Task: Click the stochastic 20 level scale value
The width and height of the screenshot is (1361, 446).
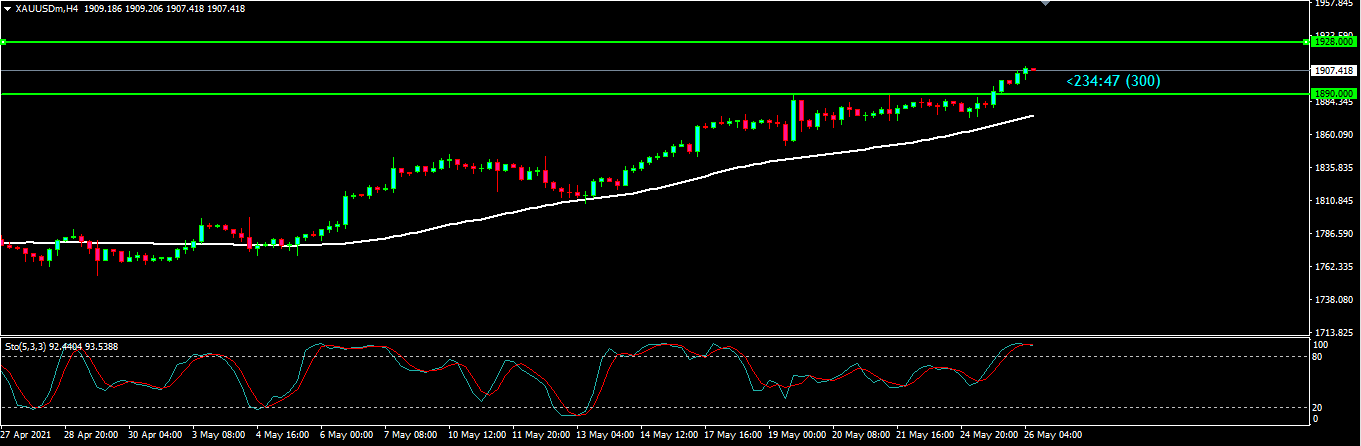Action: tap(1320, 407)
